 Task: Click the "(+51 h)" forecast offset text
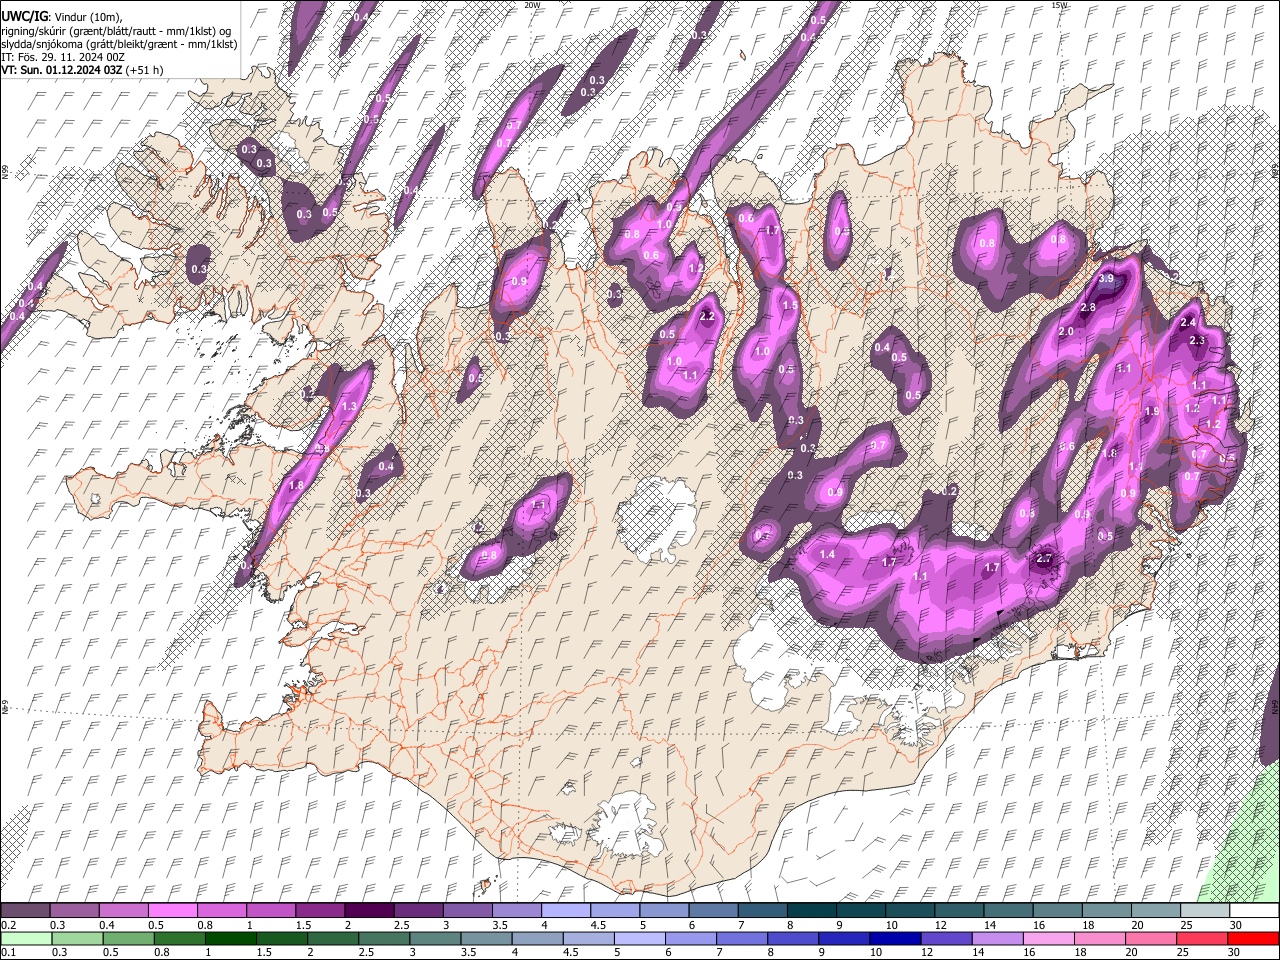click(x=145, y=70)
